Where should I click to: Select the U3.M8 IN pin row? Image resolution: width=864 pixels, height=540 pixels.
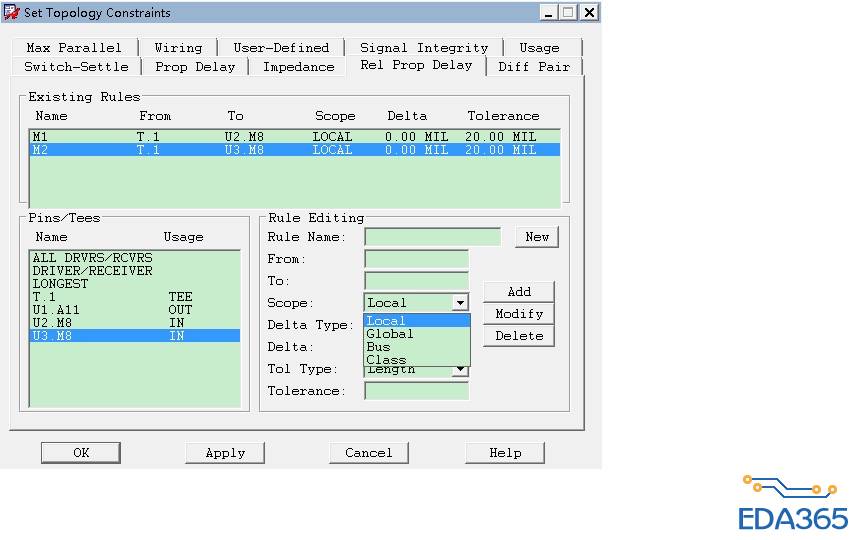click(134, 336)
